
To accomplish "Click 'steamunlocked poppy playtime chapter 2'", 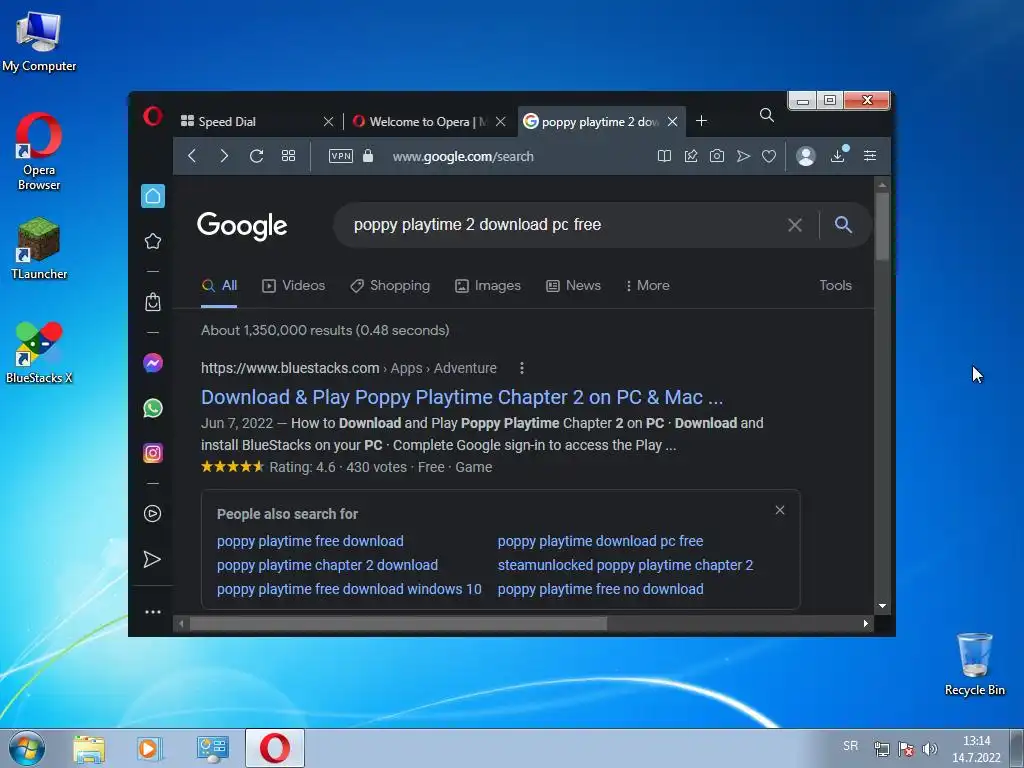I will [x=625, y=566].
